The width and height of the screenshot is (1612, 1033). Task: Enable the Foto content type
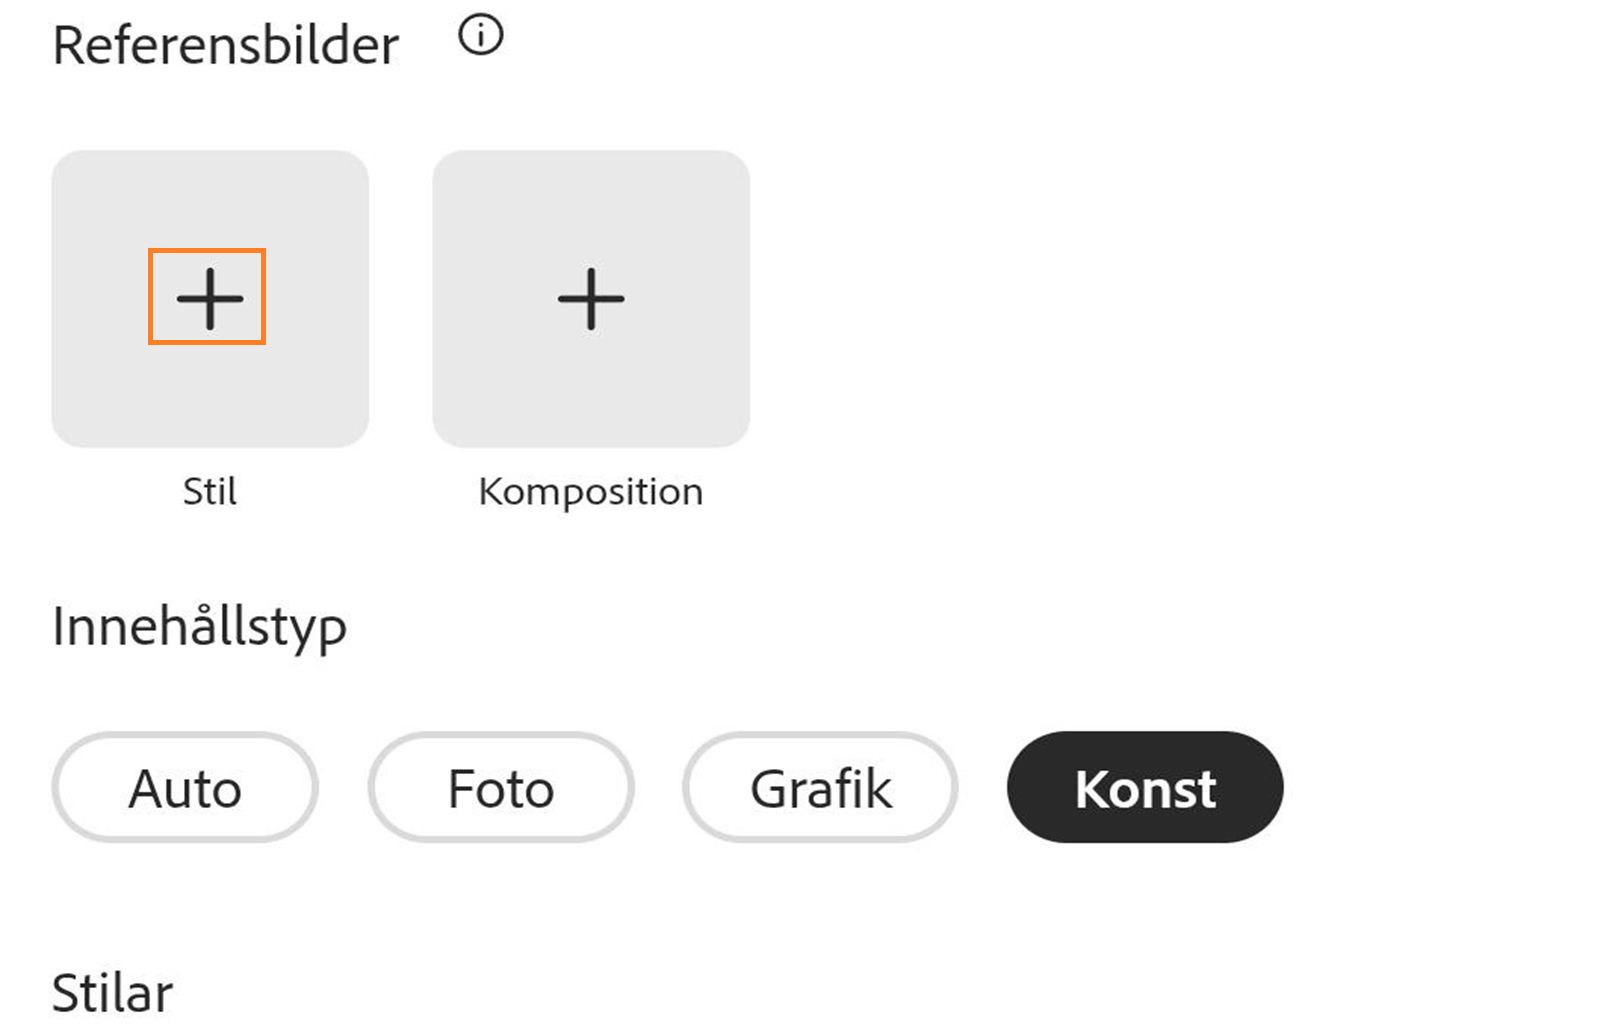[500, 787]
